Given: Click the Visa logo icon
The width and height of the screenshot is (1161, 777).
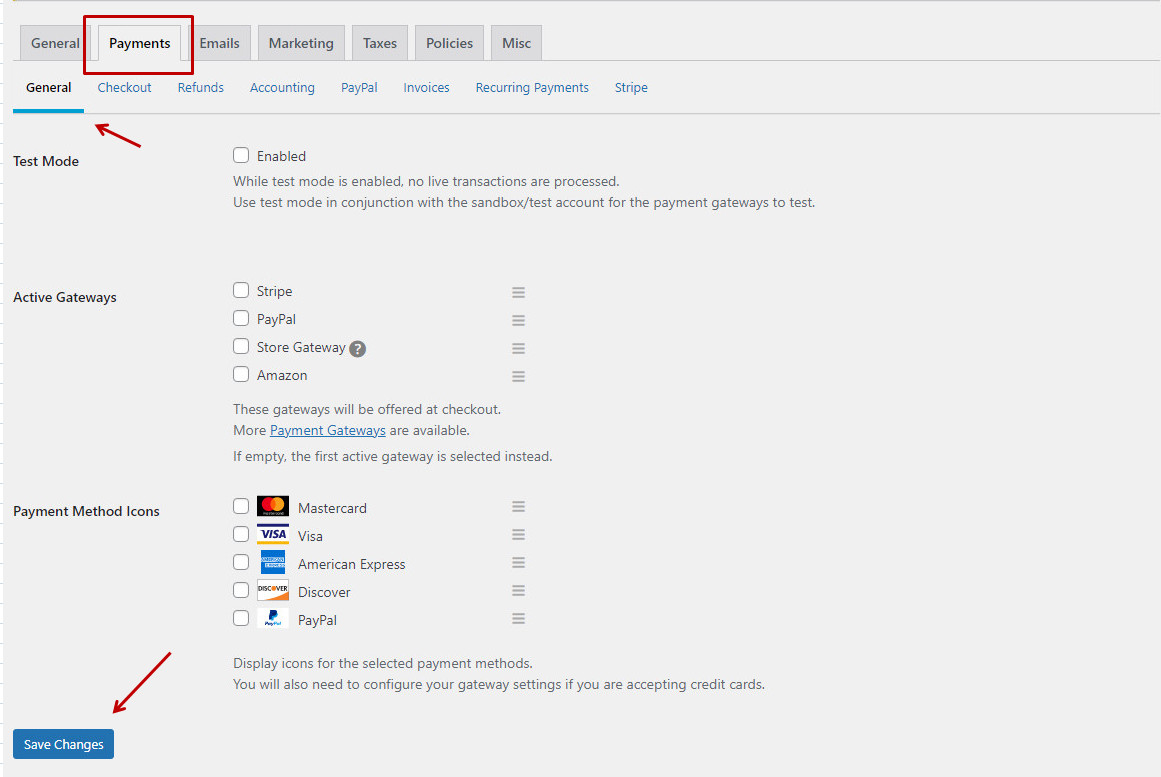Looking at the screenshot, I should pyautogui.click(x=272, y=534).
